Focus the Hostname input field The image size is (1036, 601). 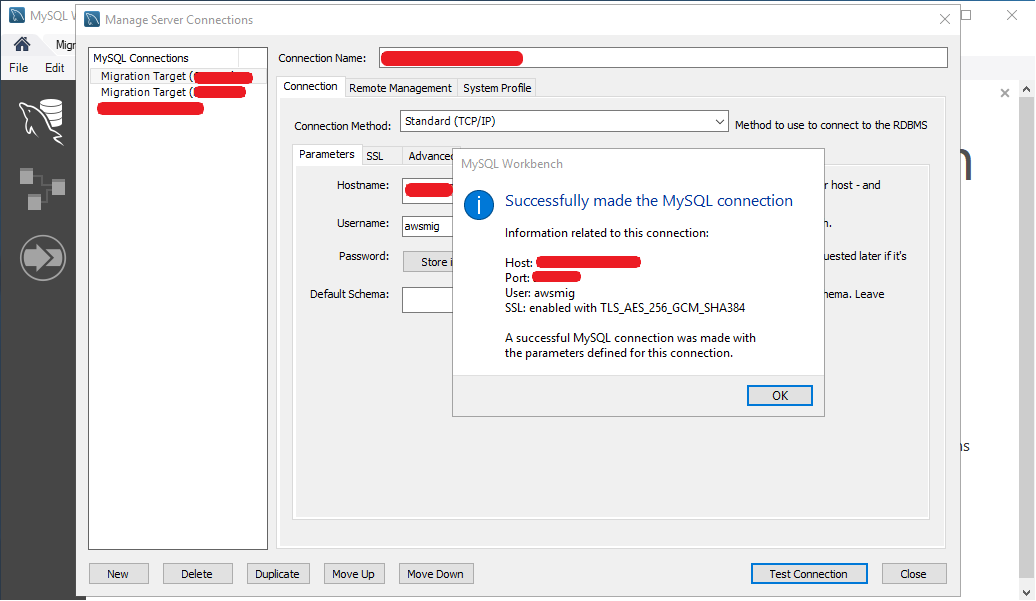(x=427, y=191)
